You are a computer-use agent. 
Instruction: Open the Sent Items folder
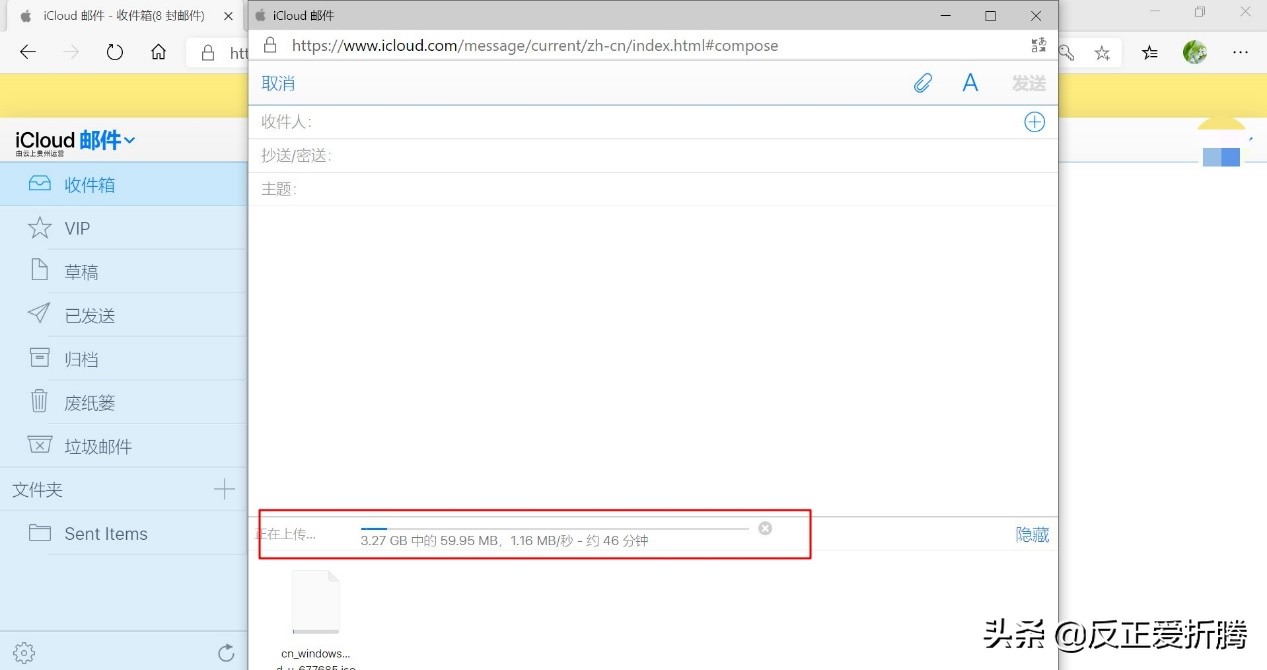click(105, 533)
